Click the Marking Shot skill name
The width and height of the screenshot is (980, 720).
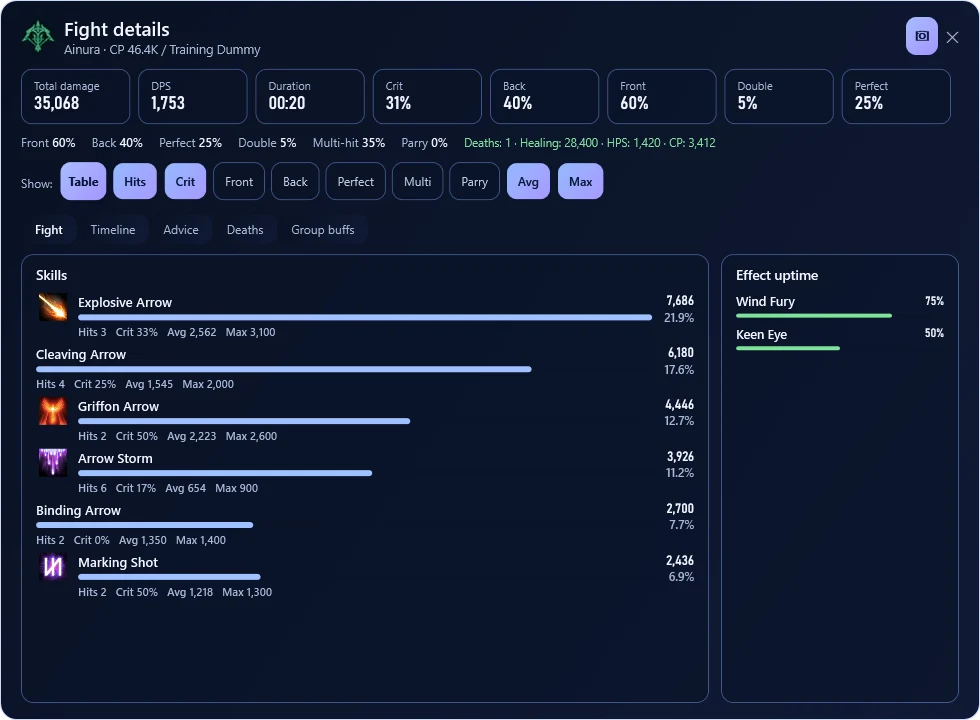point(118,562)
